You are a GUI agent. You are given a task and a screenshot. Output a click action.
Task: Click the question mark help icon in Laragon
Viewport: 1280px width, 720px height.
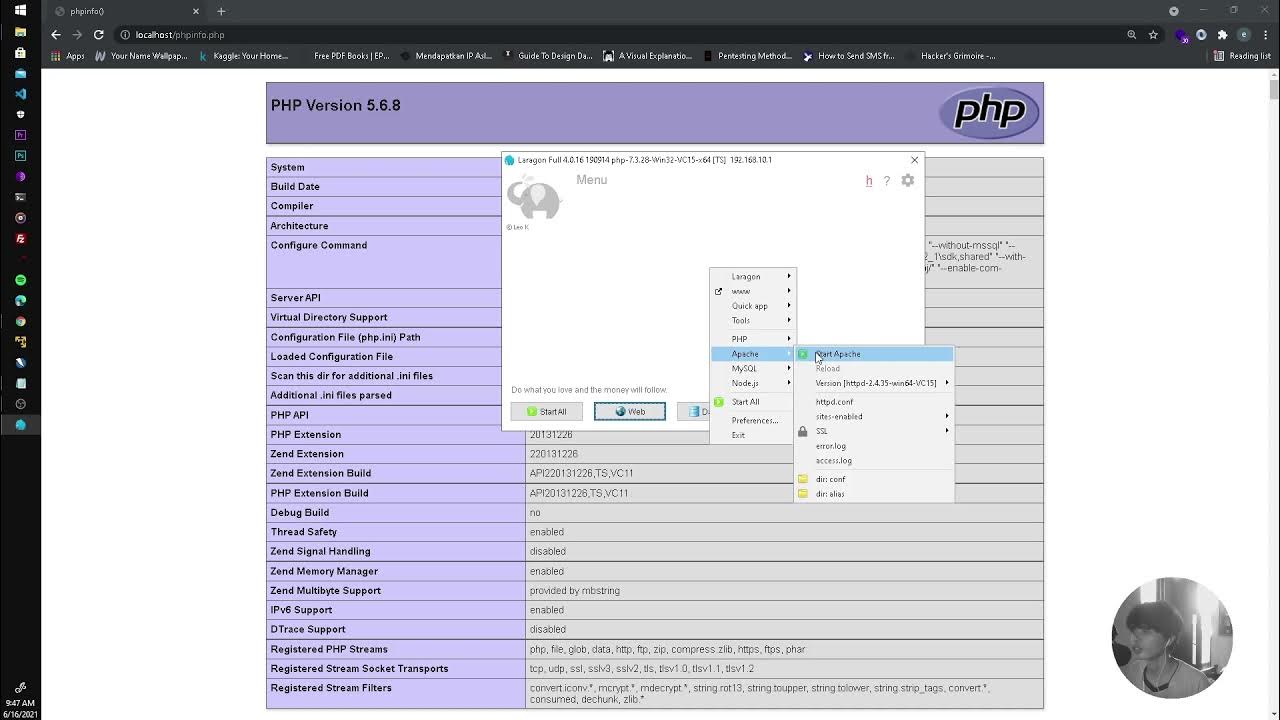tap(886, 181)
